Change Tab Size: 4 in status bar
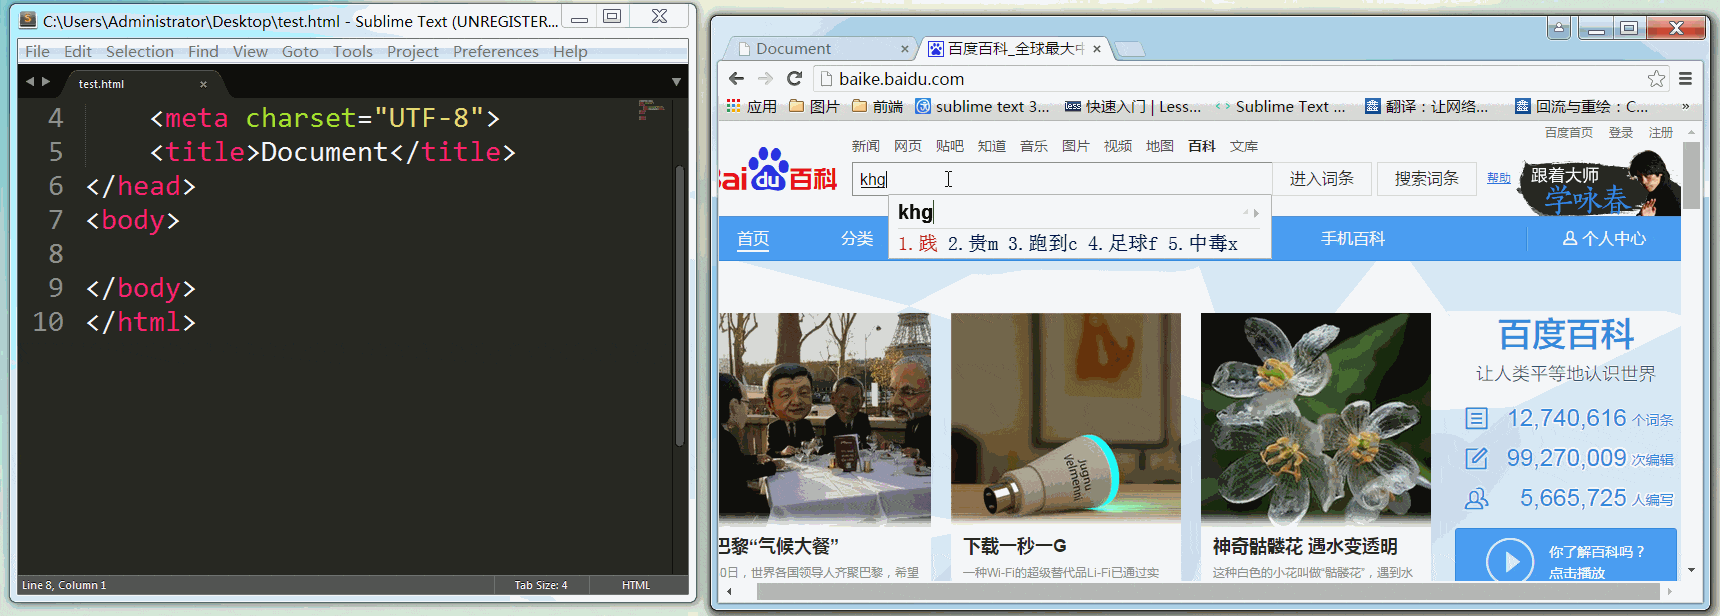The image size is (1720, 616). point(541,585)
